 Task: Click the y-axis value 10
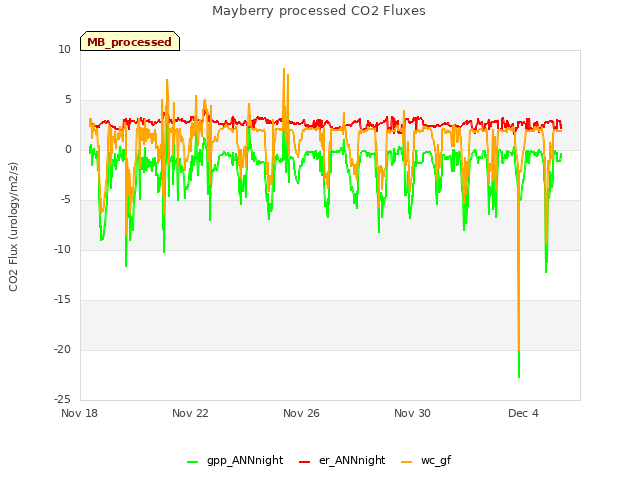[x=64, y=50]
